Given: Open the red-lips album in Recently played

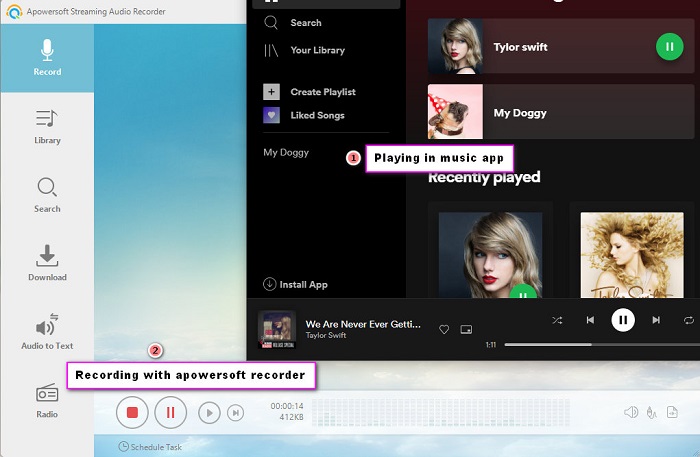Looking at the screenshot, I should point(491,255).
